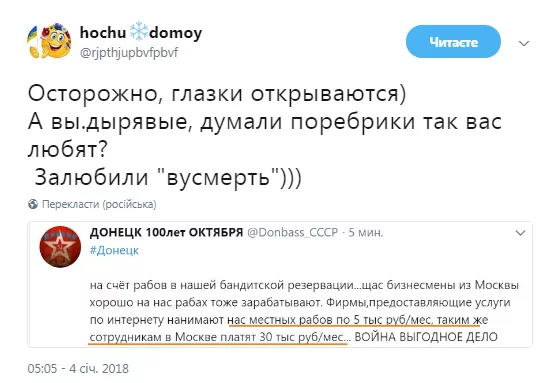Expand the quoted tweet's options chevron
The image size is (560, 383).
[521, 233]
